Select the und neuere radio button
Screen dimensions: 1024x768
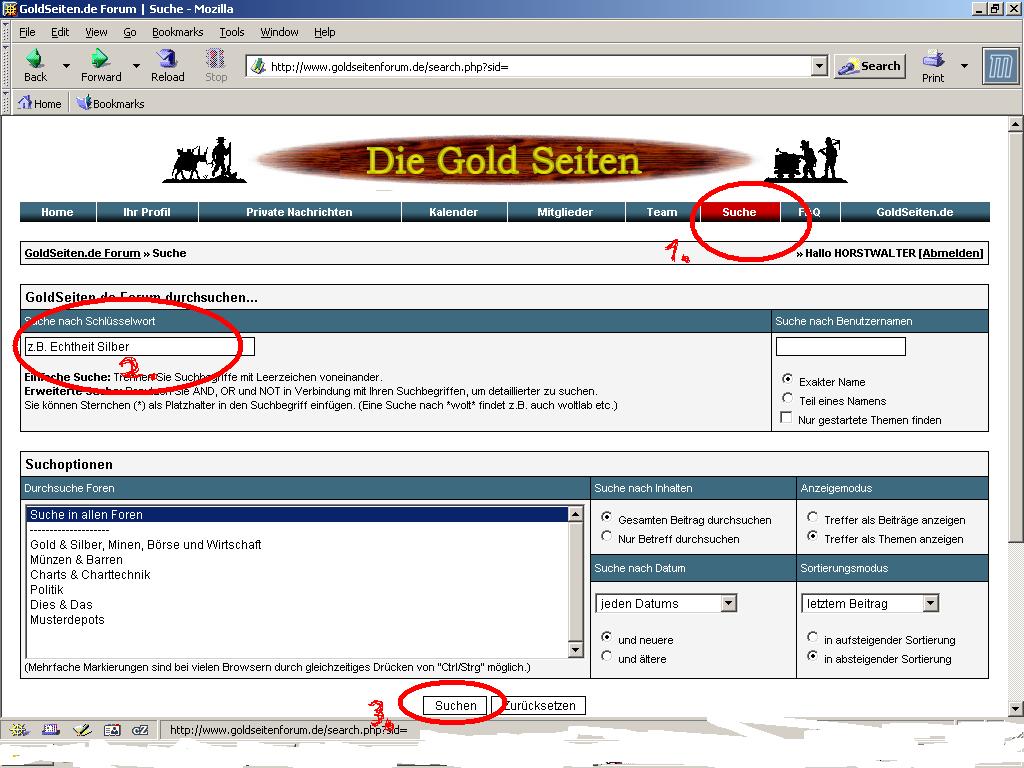[607, 637]
